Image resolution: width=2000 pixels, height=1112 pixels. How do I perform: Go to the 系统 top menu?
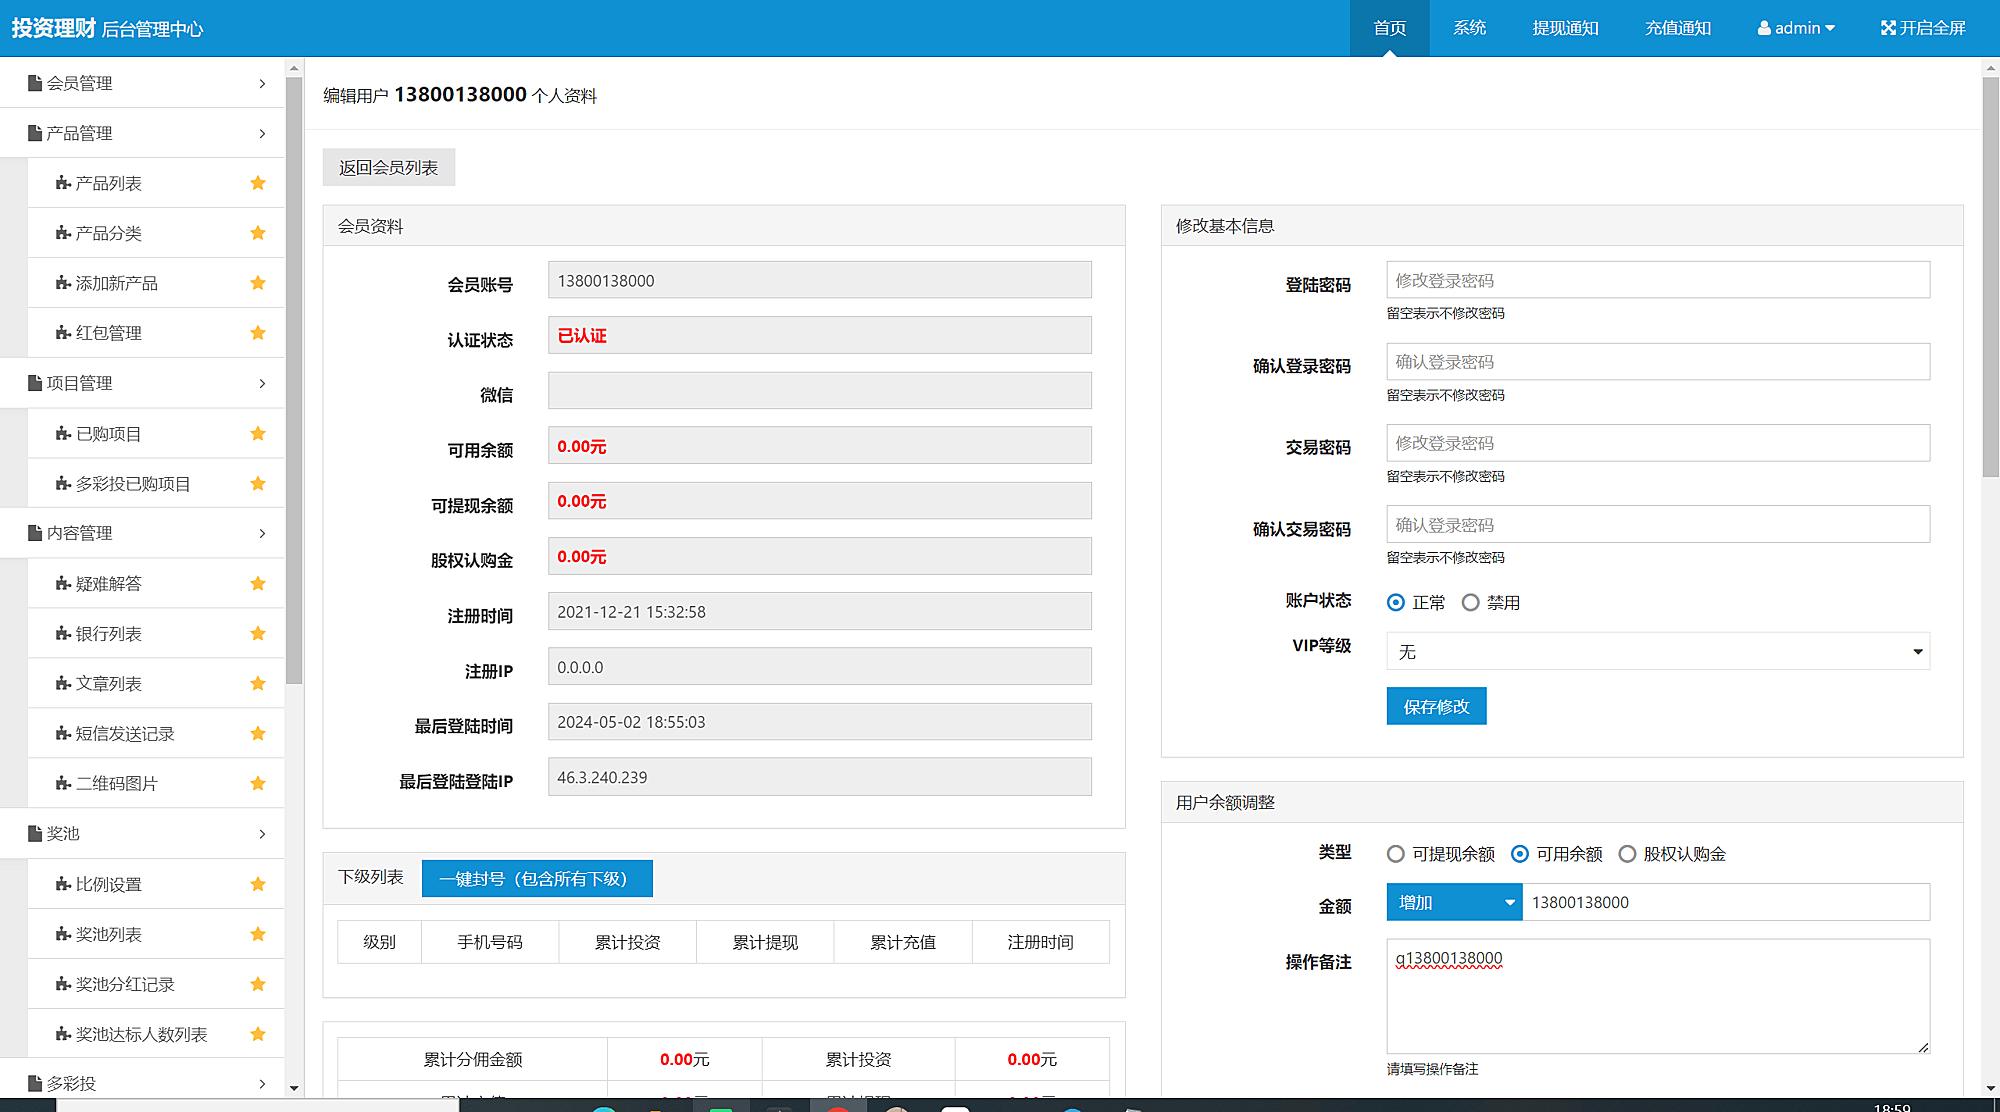[x=1469, y=28]
